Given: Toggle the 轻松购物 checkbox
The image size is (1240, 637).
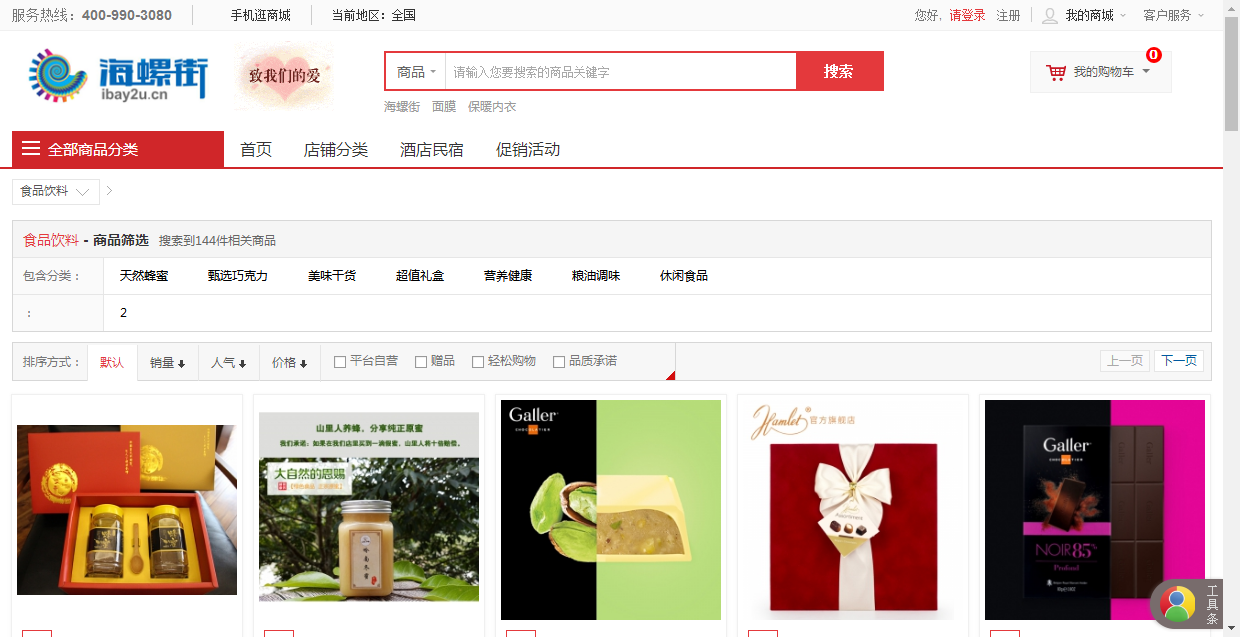Looking at the screenshot, I should click(478, 361).
